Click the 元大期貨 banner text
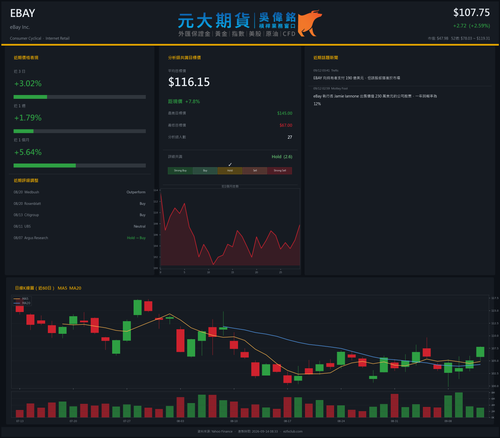Viewport: 500px width, 438px height. tap(214, 21)
